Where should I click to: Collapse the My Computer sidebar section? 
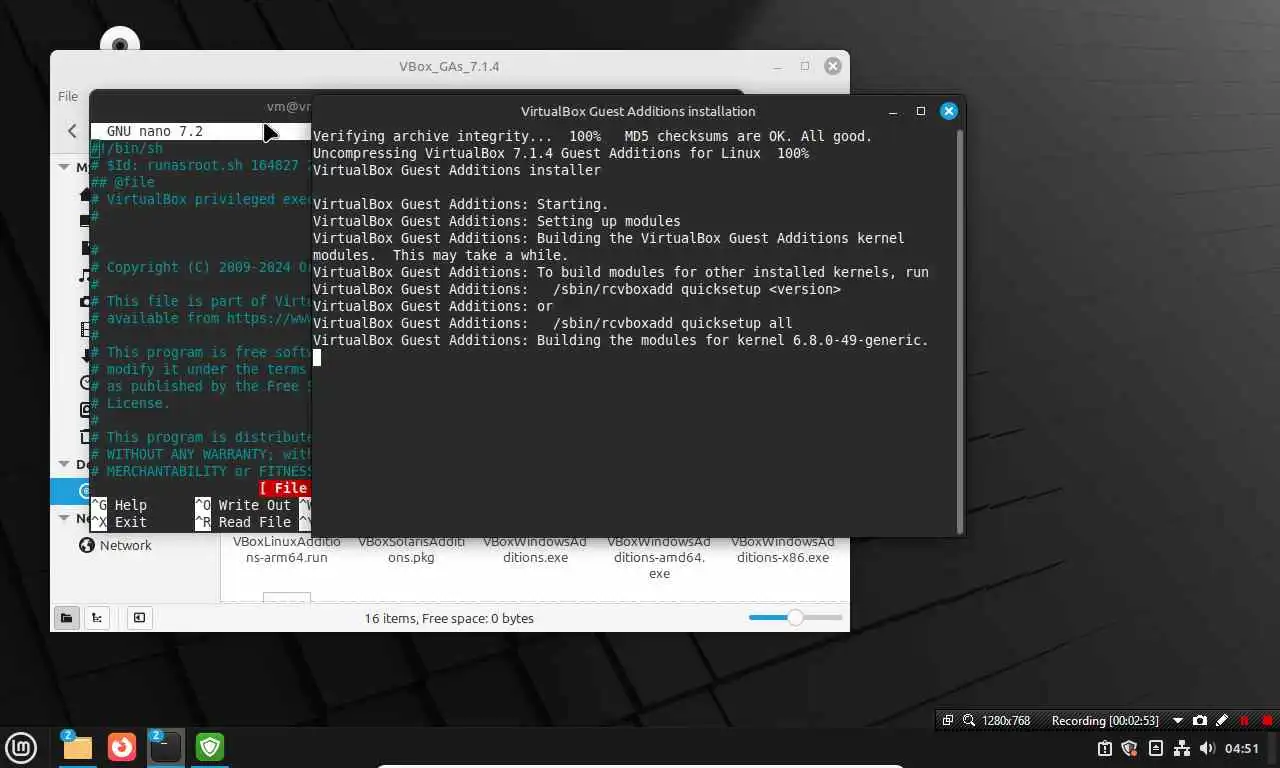pyautogui.click(x=64, y=167)
